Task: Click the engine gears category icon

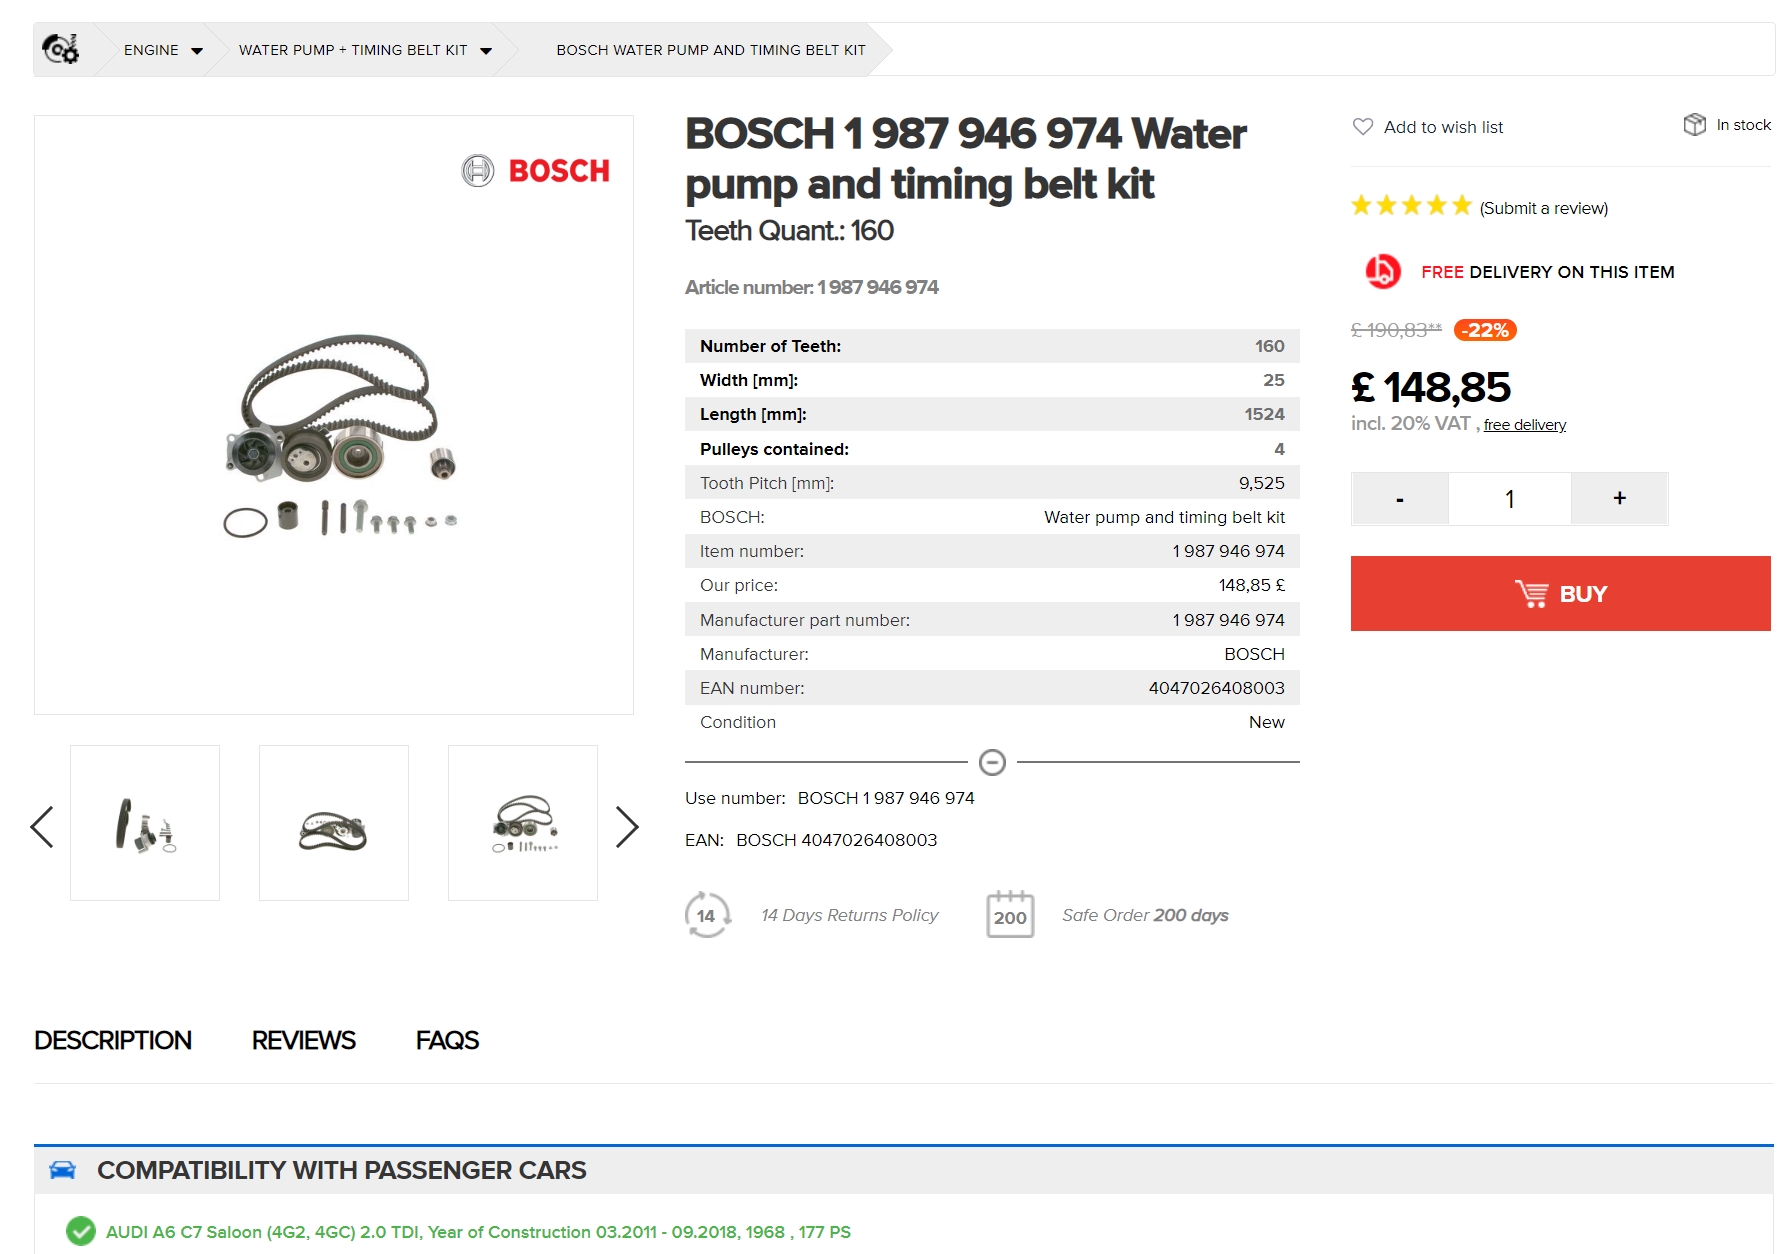Action: tap(60, 49)
